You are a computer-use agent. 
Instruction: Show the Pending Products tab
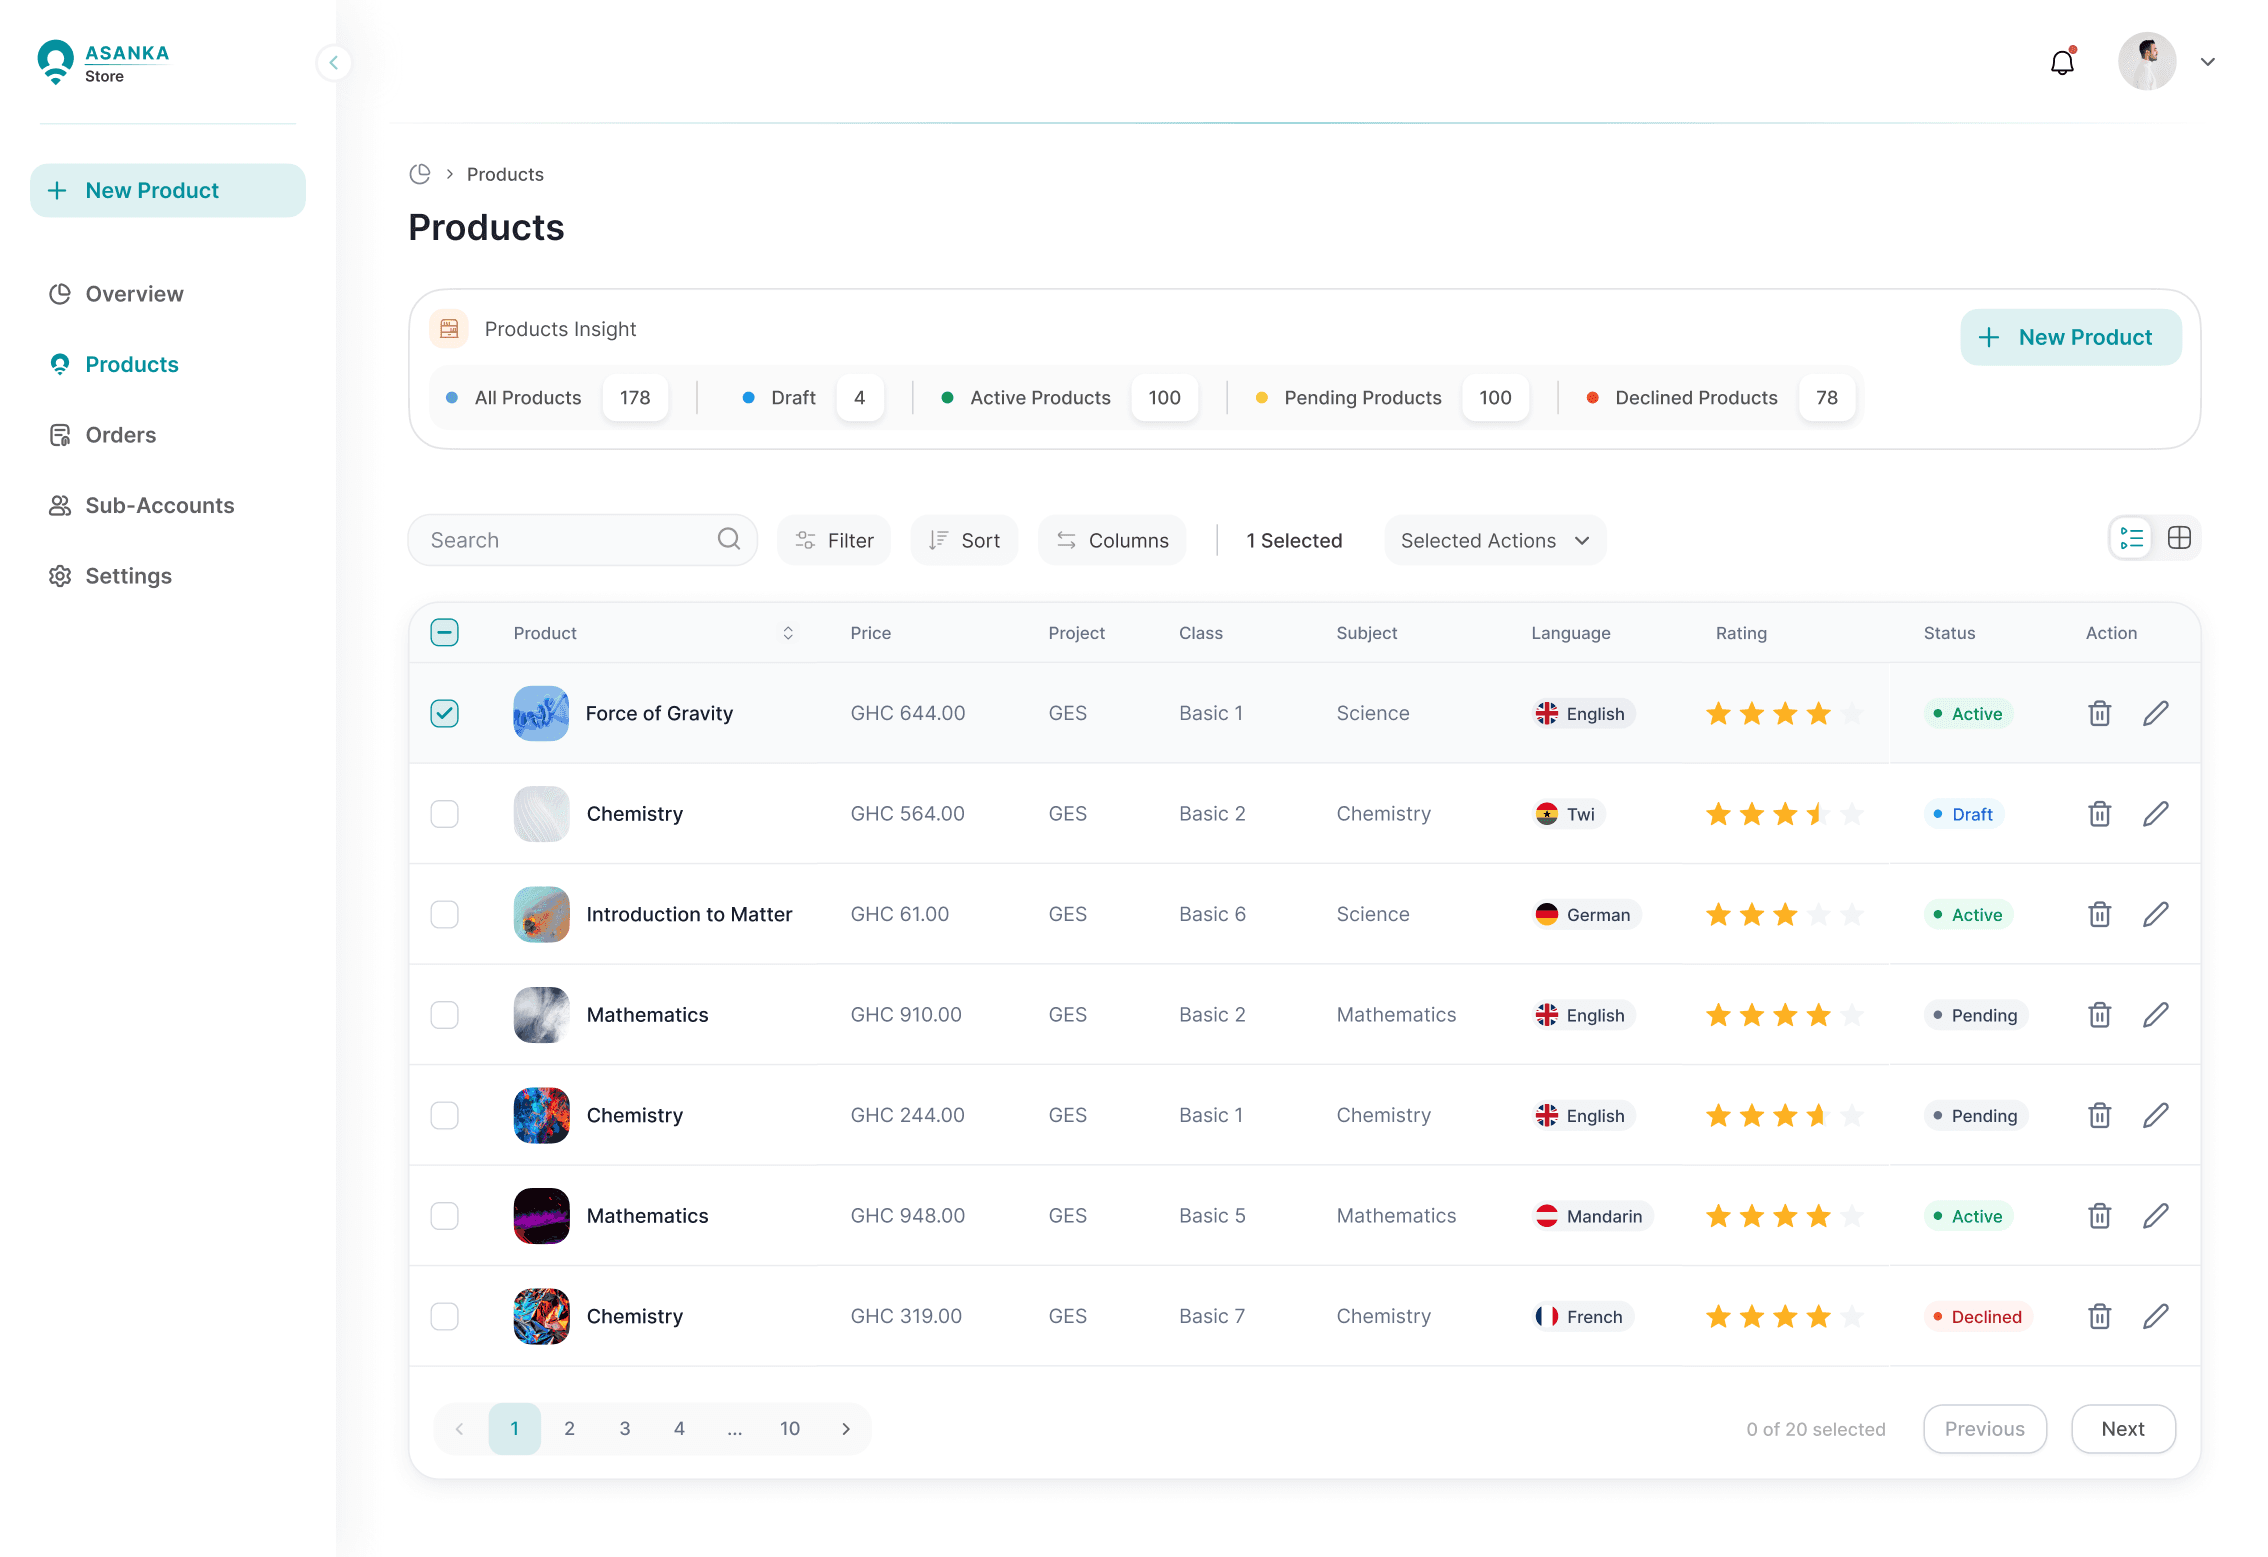[x=1362, y=398]
